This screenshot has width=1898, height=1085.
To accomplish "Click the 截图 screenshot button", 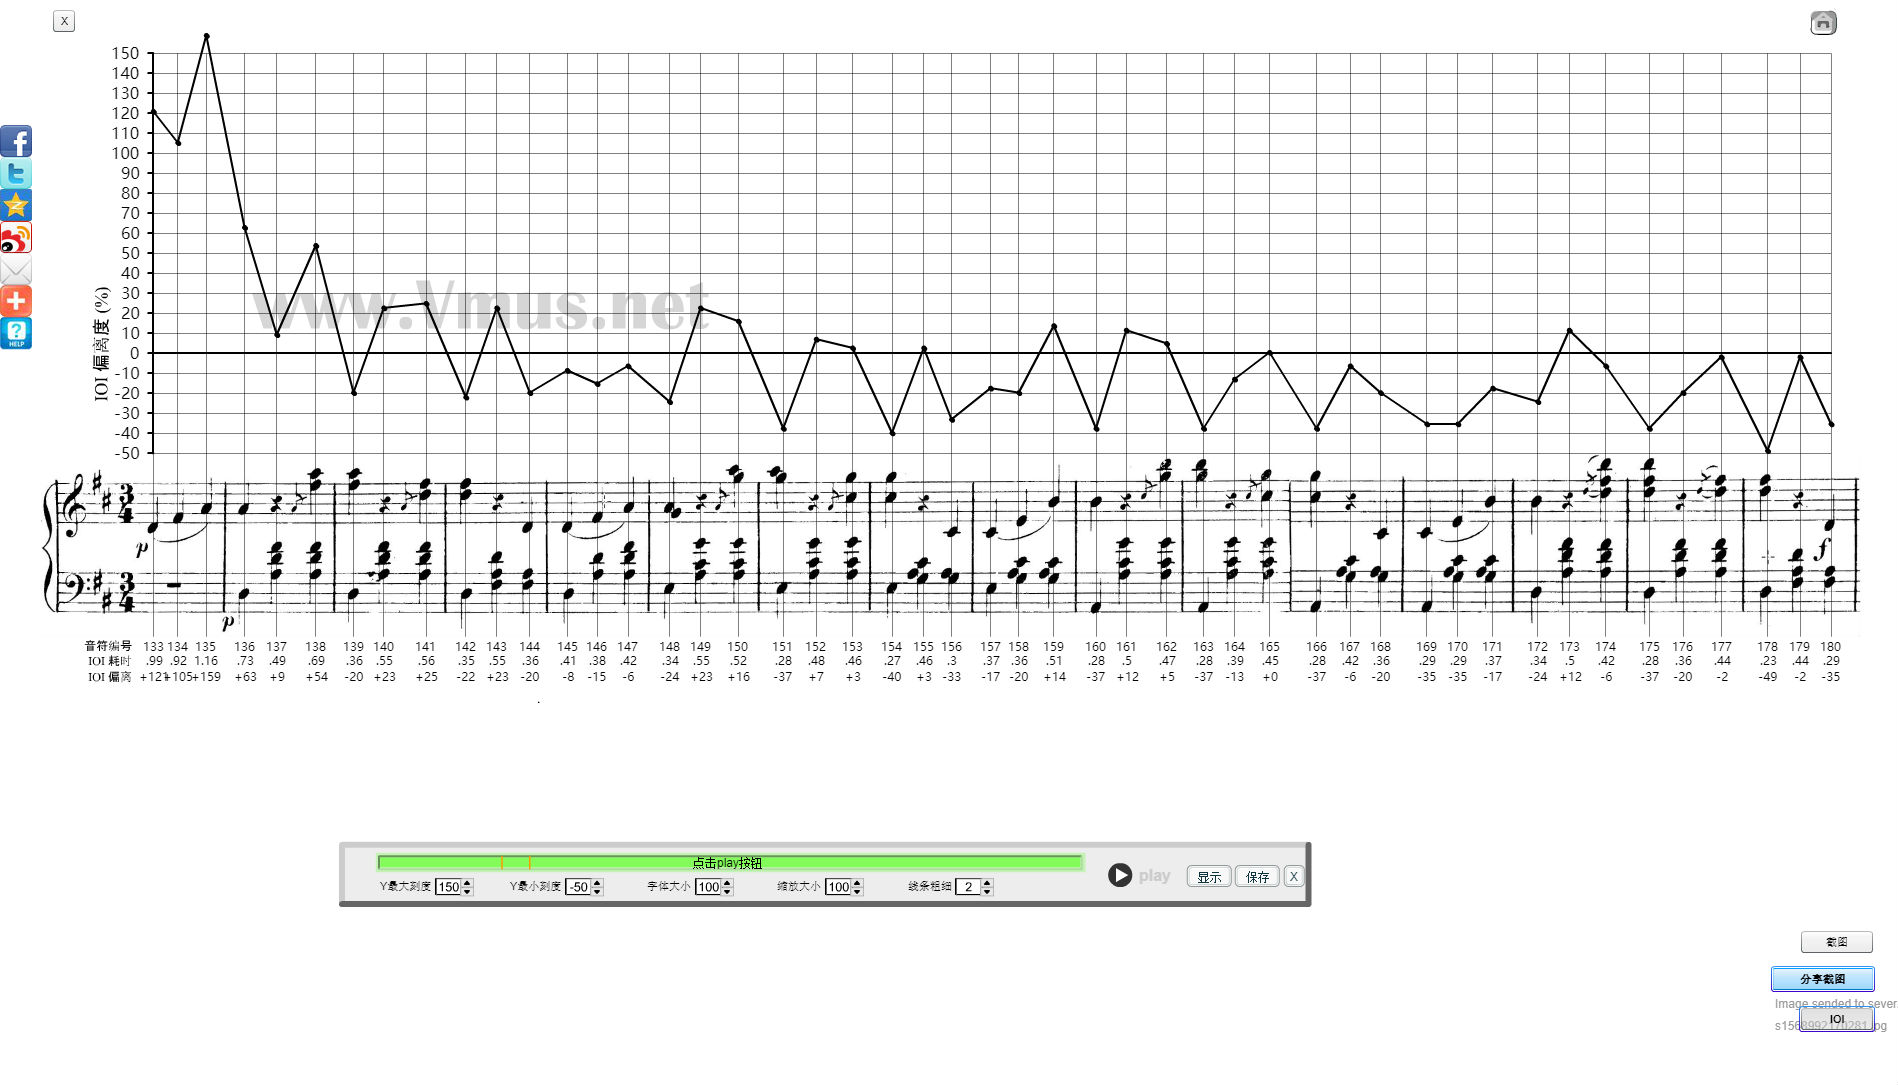I will click(1836, 942).
